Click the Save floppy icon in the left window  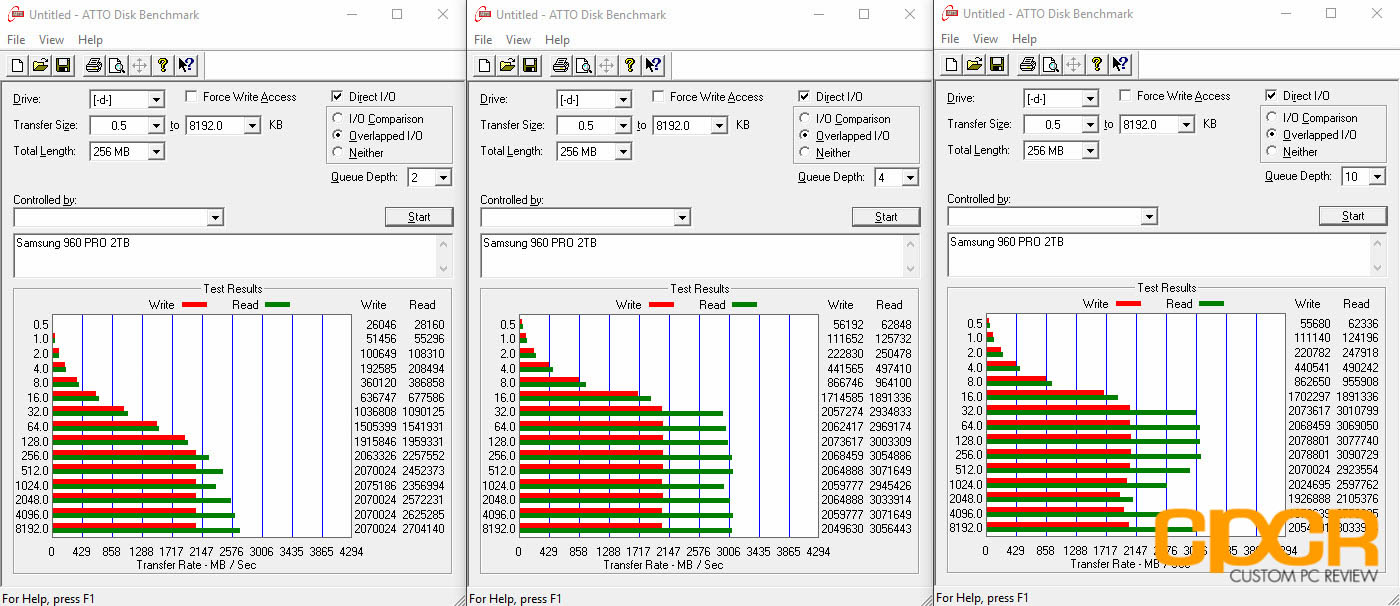tap(63, 66)
